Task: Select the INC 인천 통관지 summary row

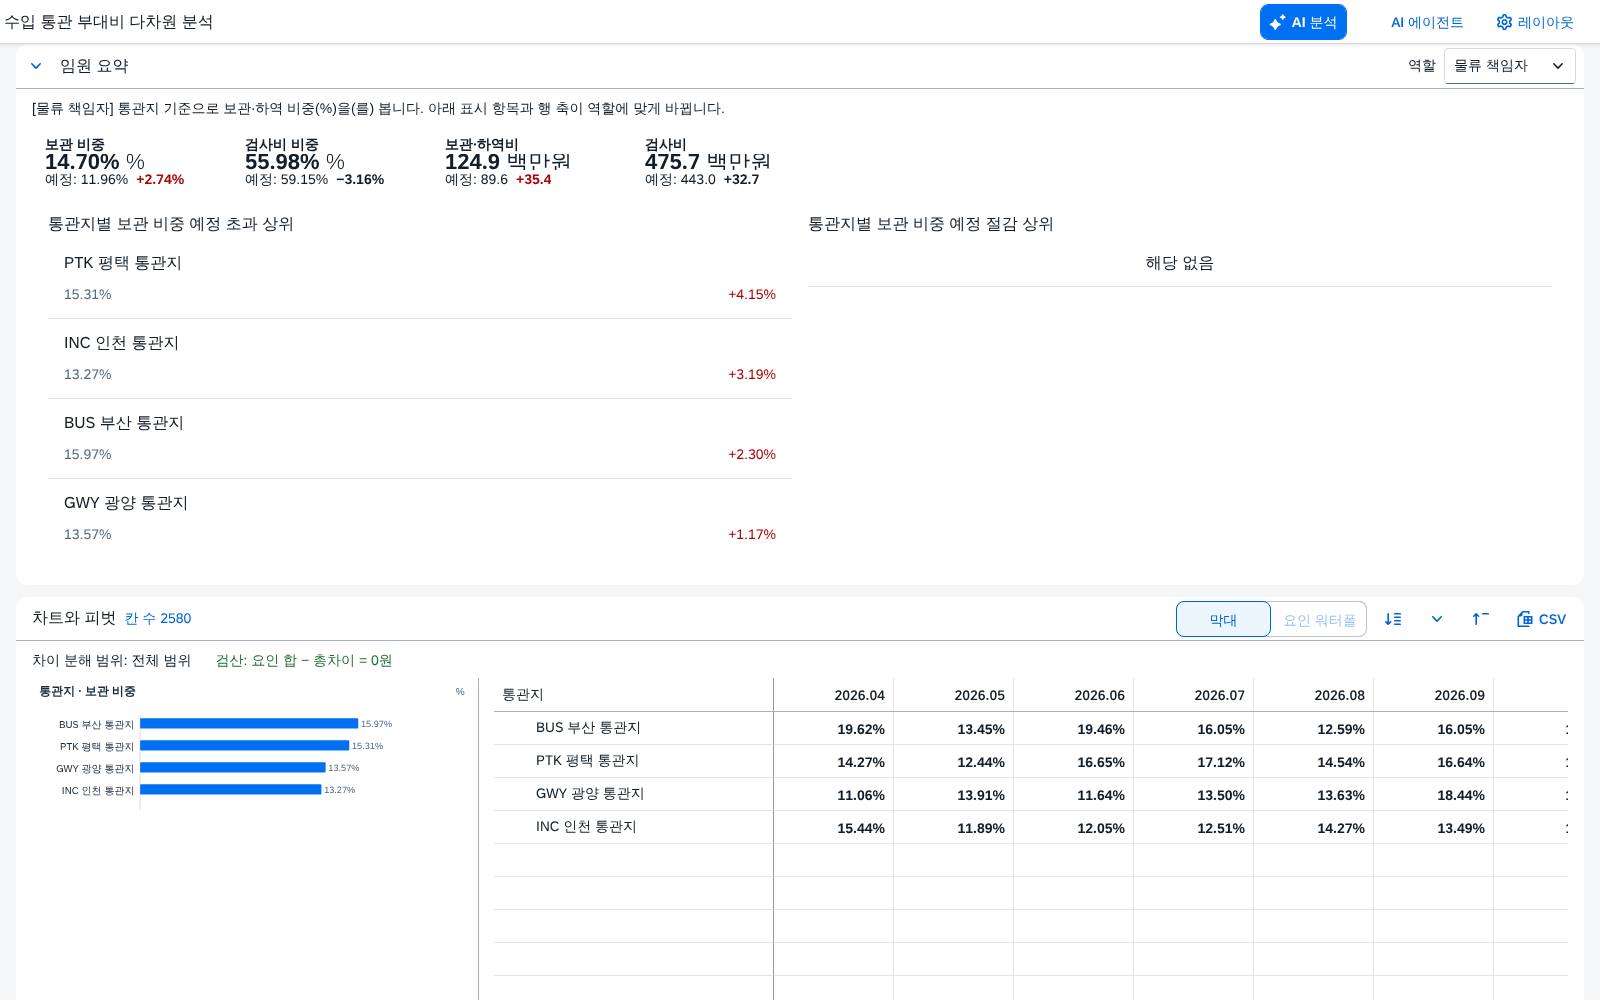Action: click(x=420, y=359)
